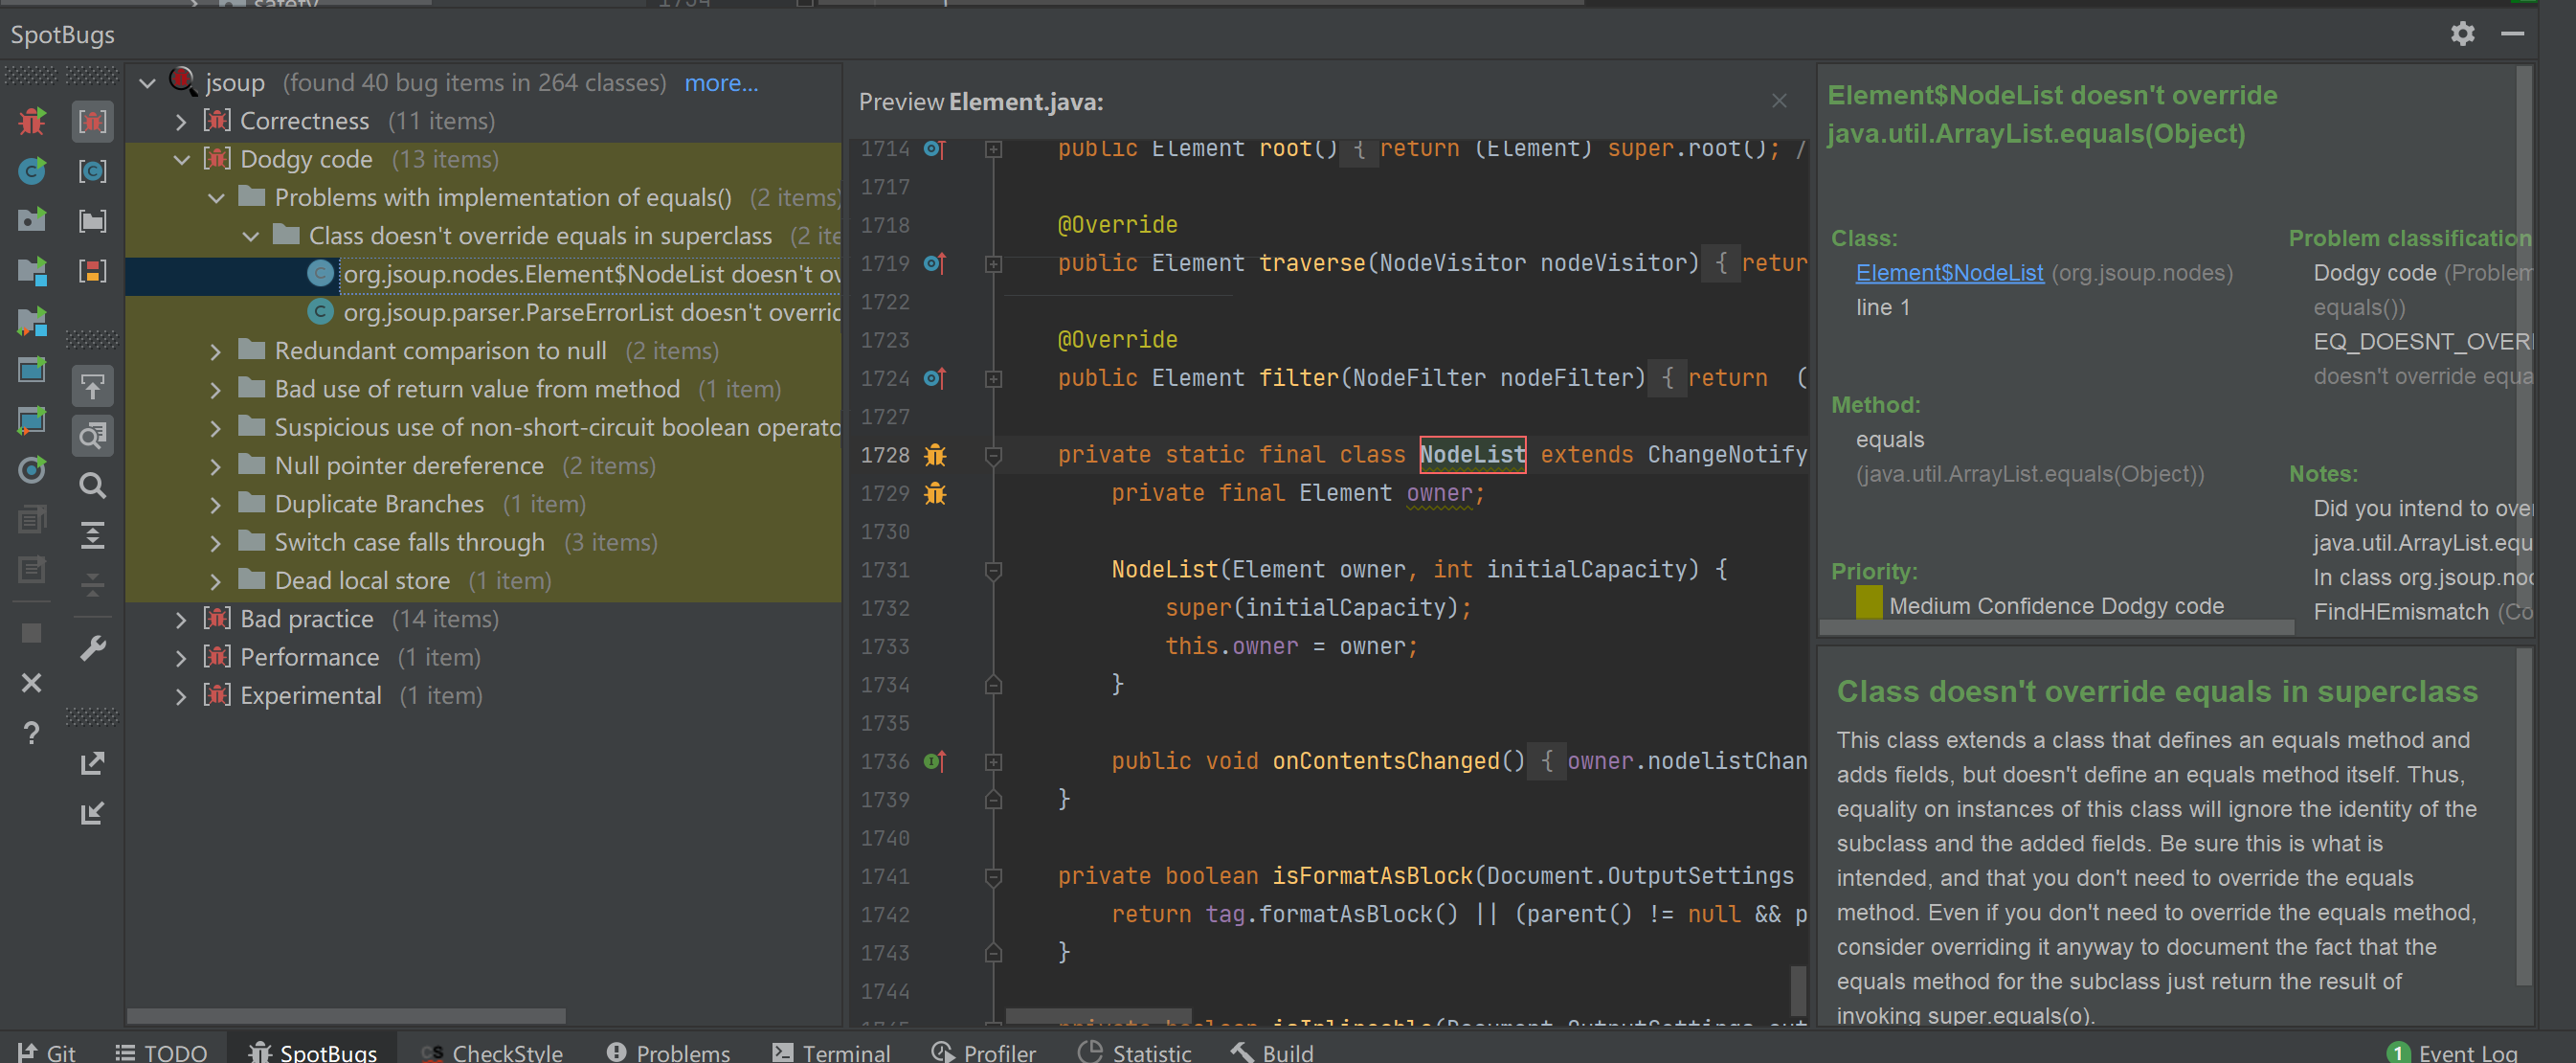Analyze class under cursor icon
Viewport: 2576px width, 1063px height.
pyautogui.click(x=32, y=171)
